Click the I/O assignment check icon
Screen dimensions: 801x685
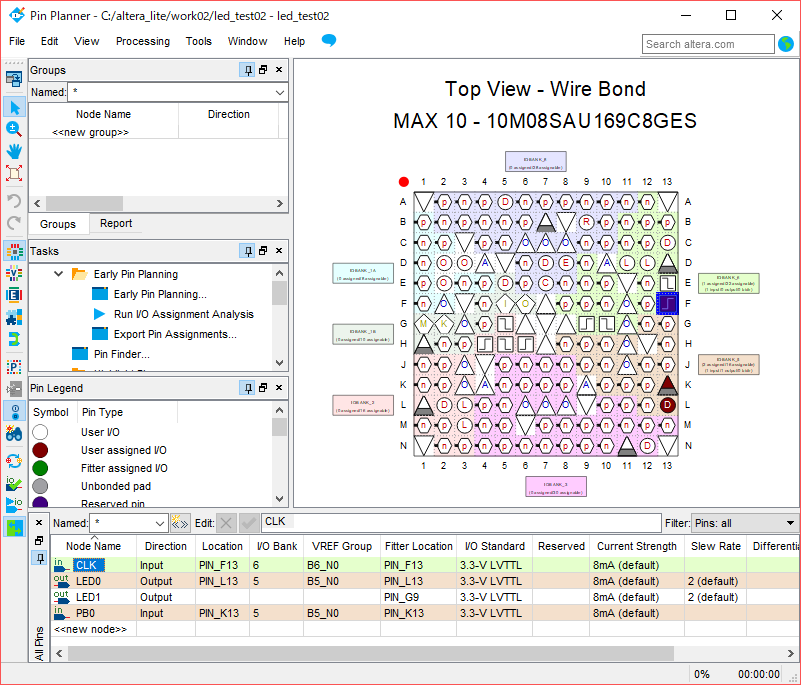pos(14,483)
